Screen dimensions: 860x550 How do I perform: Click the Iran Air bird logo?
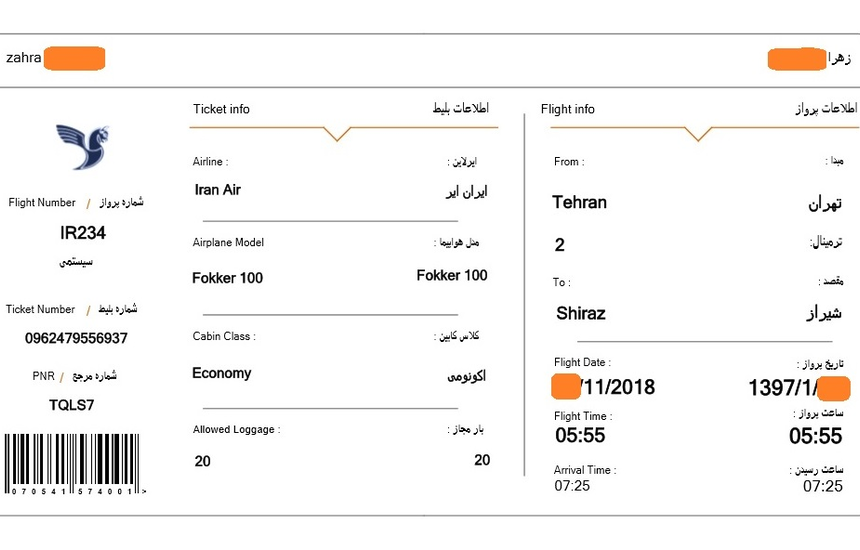click(x=82, y=146)
